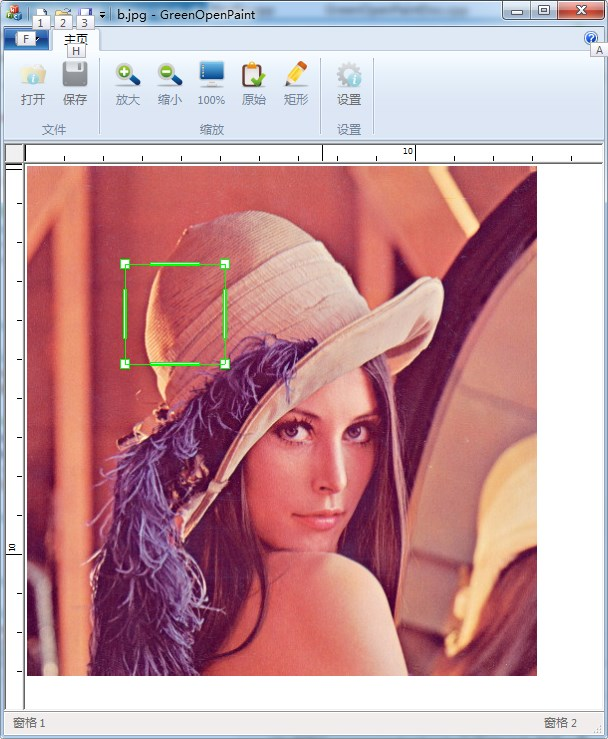
Task: Open the application menu button F
Action: tap(26, 39)
